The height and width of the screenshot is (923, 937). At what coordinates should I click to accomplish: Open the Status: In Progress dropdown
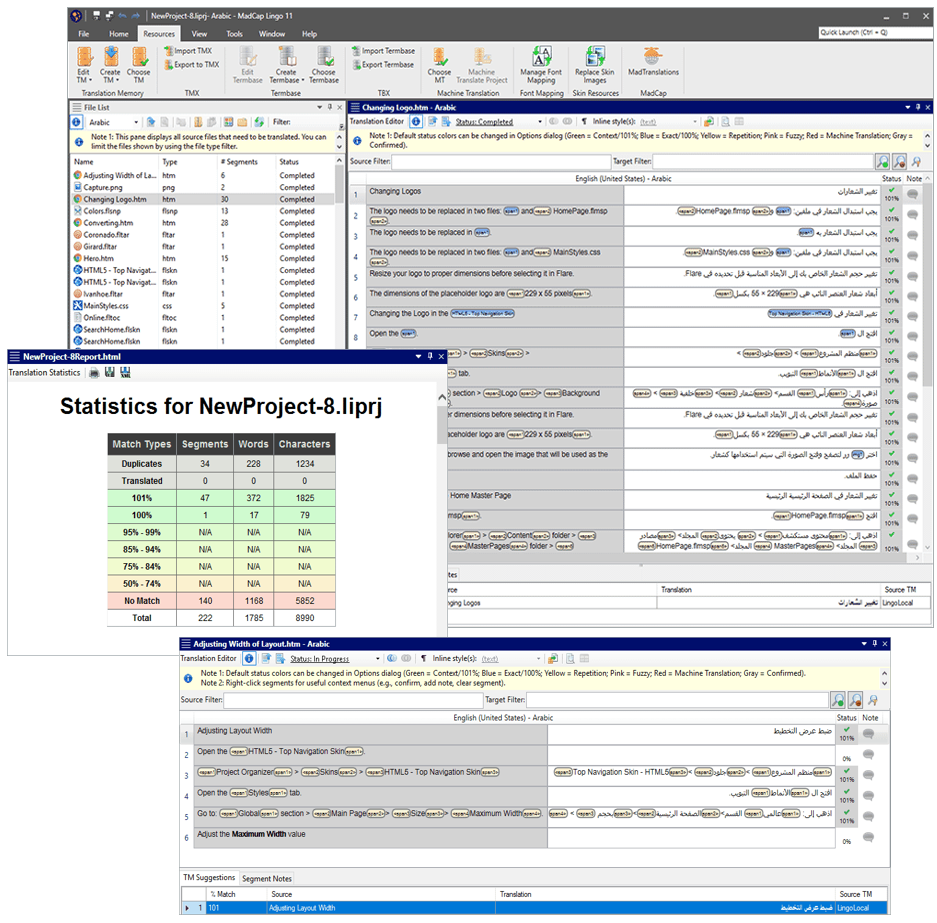(x=377, y=659)
